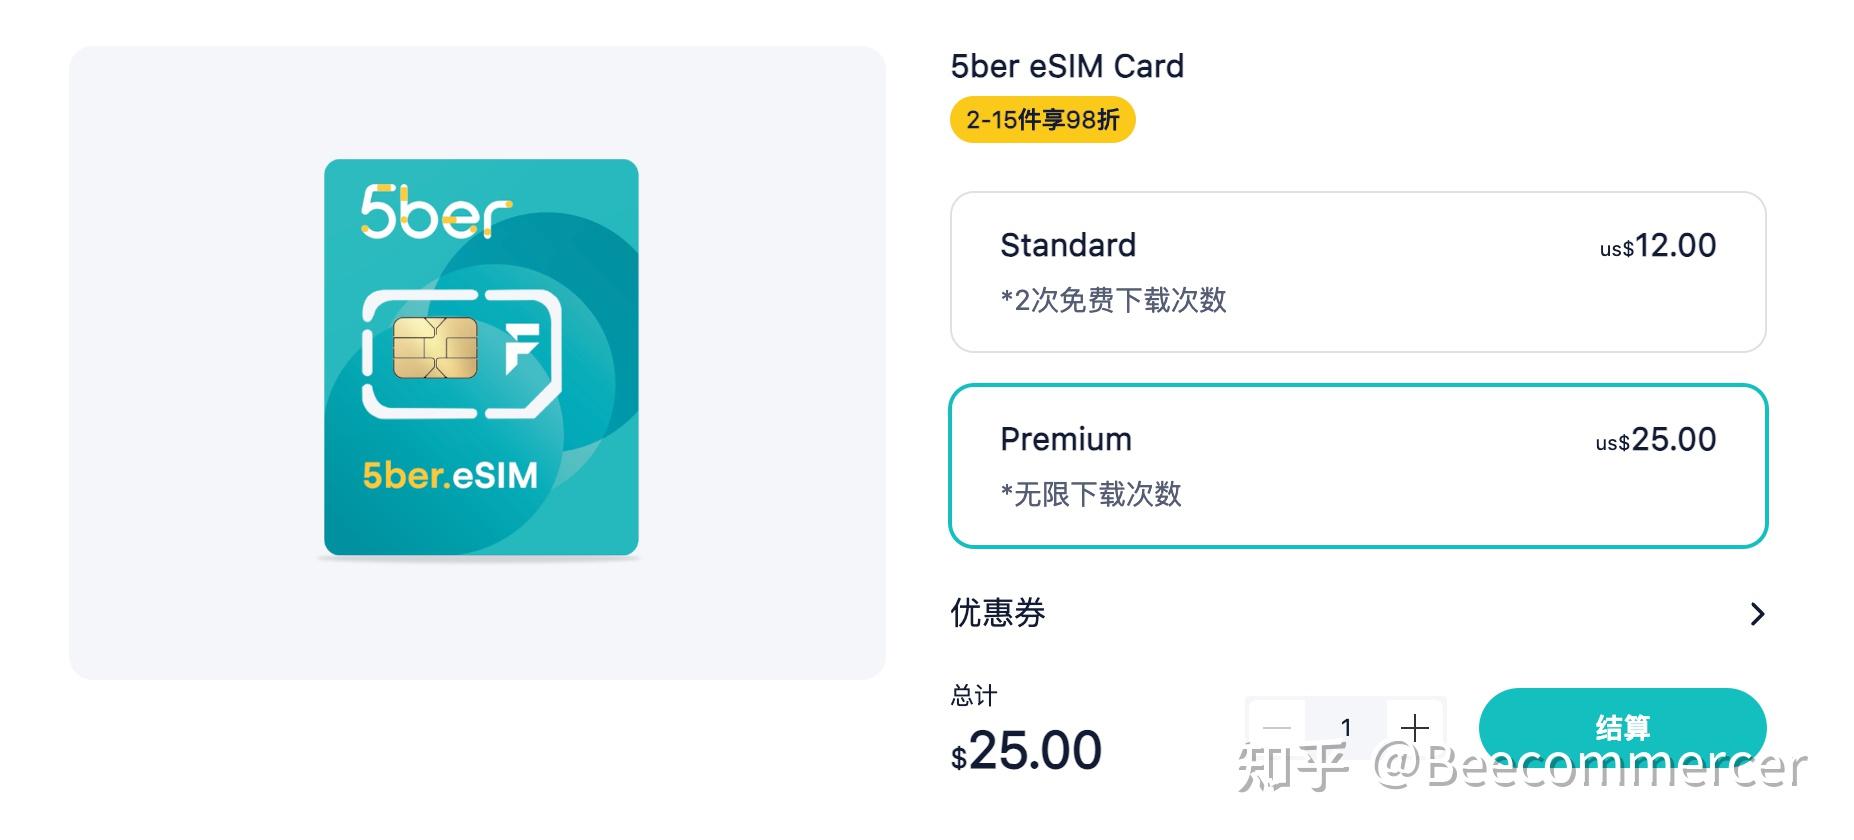
Task: Open the 5ber eSIM Card product title
Action: pos(1067,66)
